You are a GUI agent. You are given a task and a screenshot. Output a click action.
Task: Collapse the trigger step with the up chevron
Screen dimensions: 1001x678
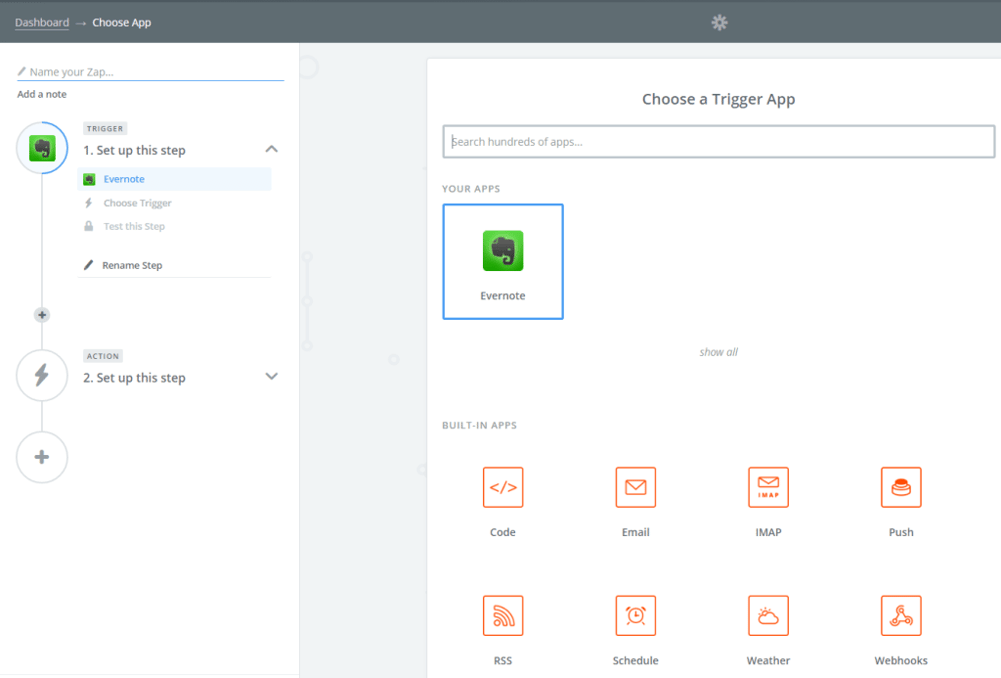(271, 149)
